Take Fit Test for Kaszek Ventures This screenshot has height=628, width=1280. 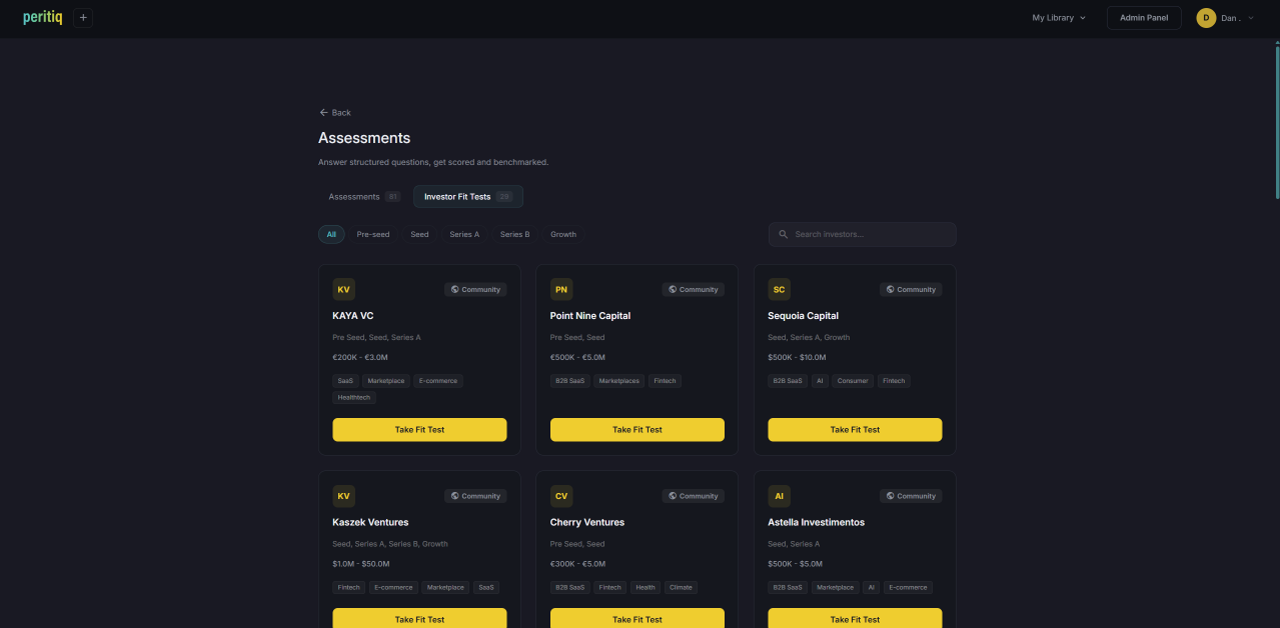[x=420, y=618]
